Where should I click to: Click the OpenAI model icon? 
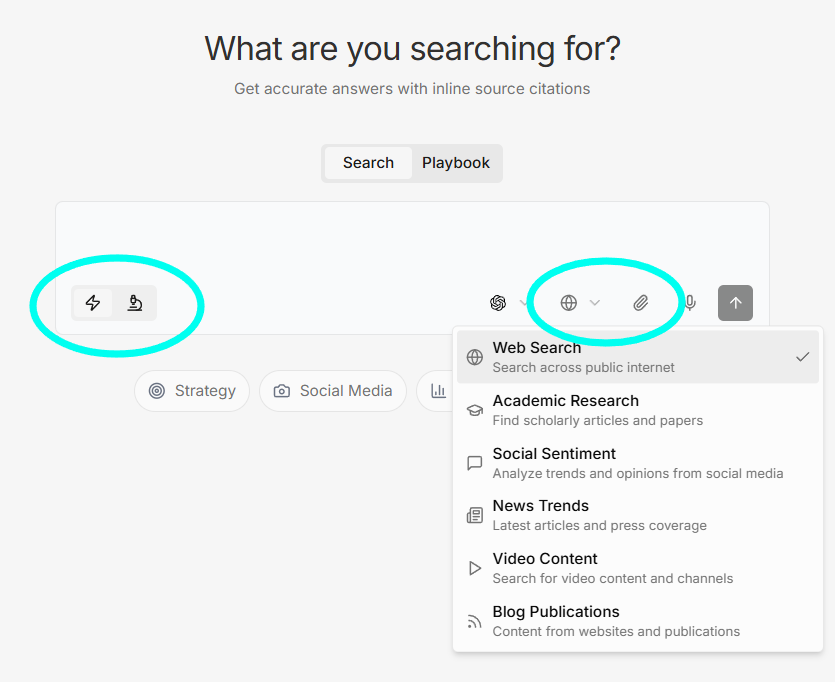(x=498, y=303)
